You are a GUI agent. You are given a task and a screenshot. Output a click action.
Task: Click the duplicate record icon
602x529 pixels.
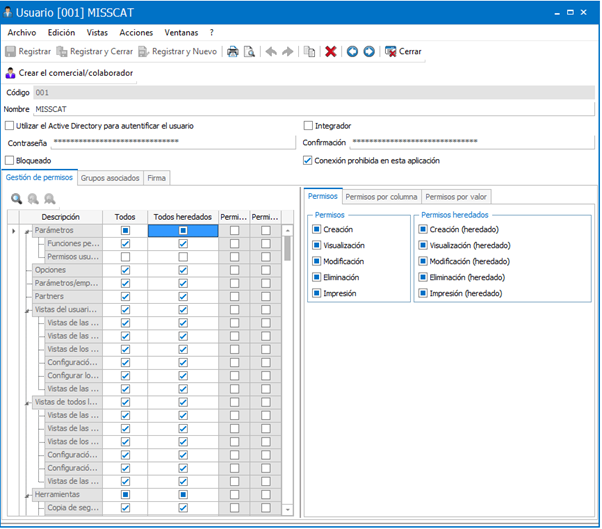click(x=309, y=51)
